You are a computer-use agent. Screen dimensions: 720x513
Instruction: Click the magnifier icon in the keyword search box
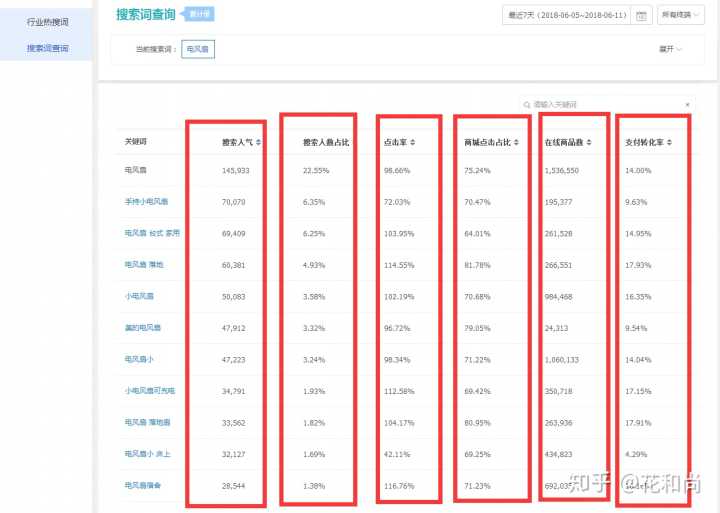click(527, 105)
